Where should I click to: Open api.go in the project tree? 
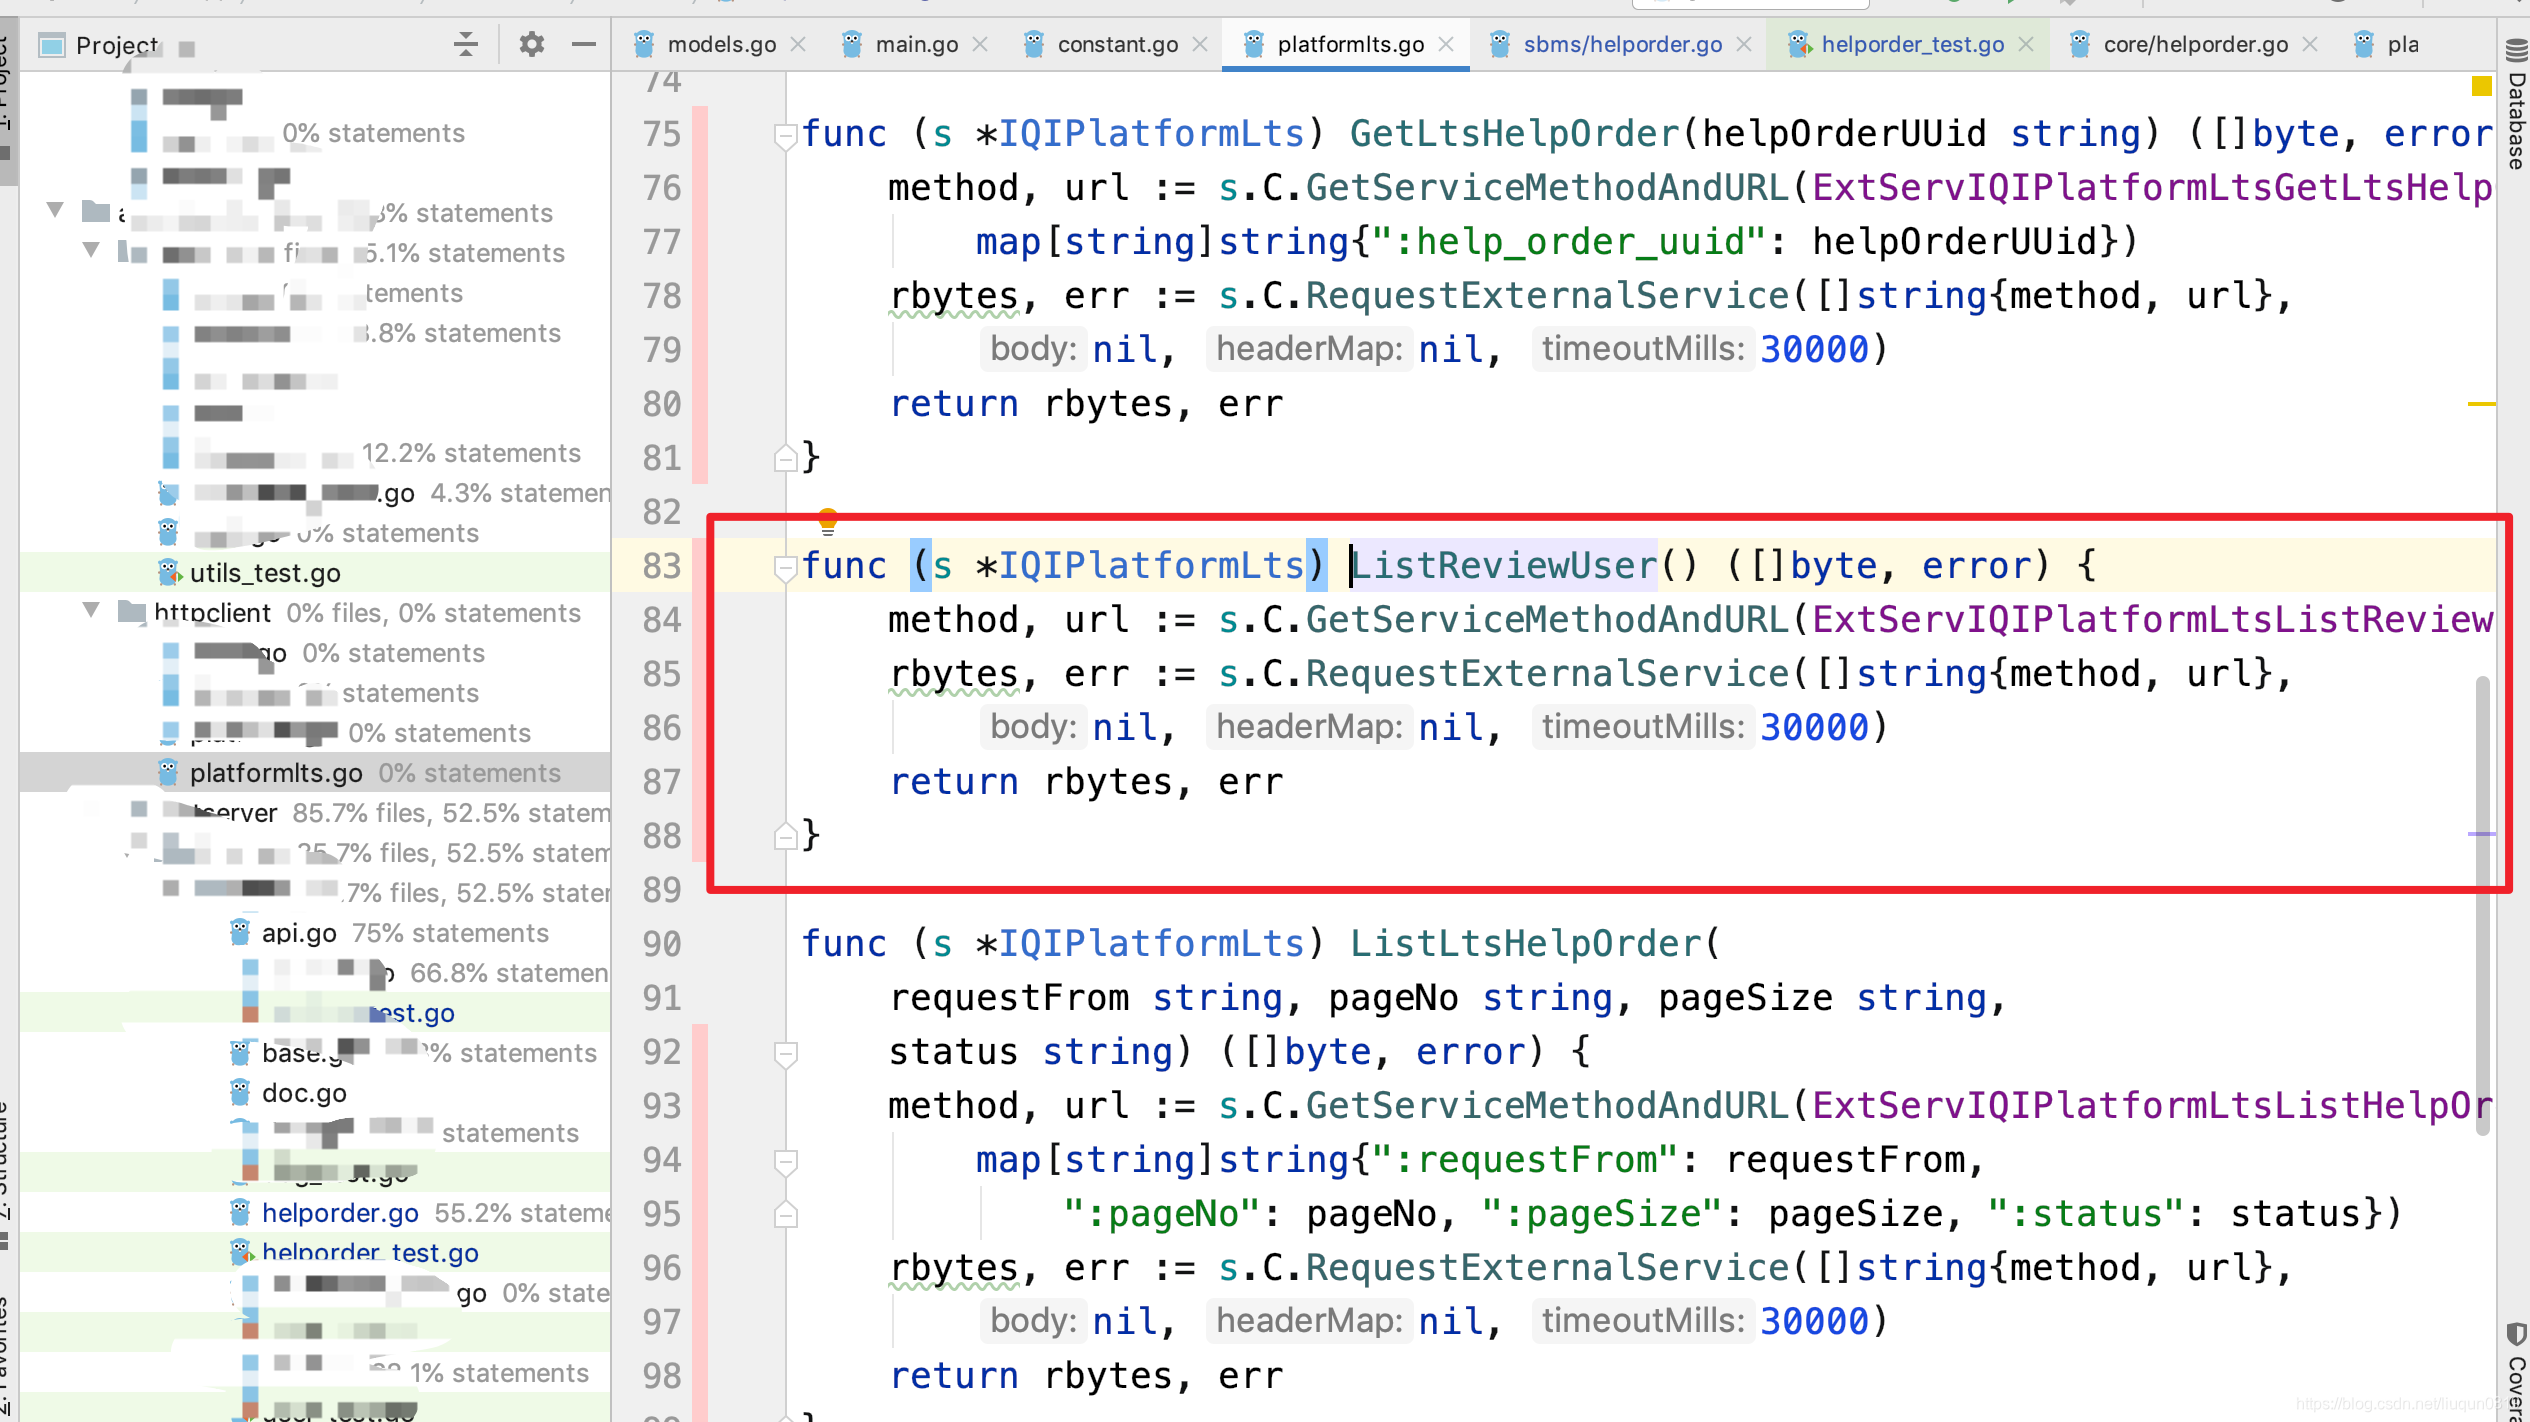click(299, 933)
